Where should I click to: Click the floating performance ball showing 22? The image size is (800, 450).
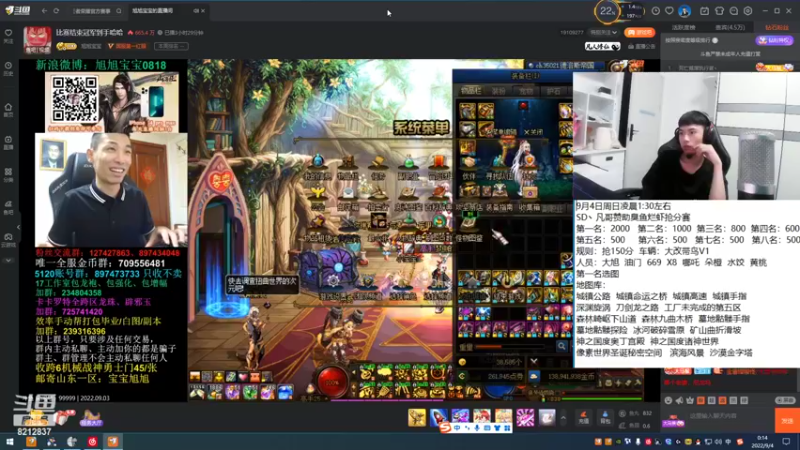pos(607,11)
